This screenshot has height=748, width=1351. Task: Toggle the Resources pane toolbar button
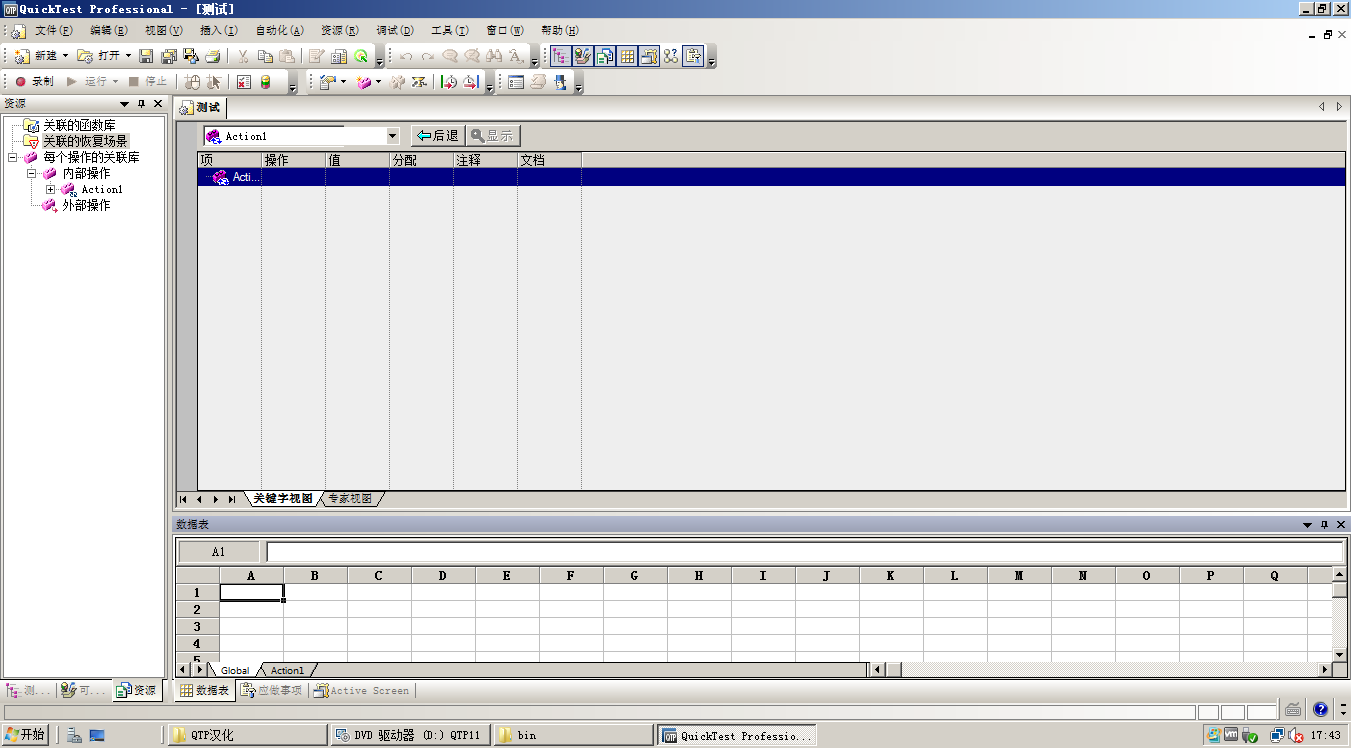605,56
